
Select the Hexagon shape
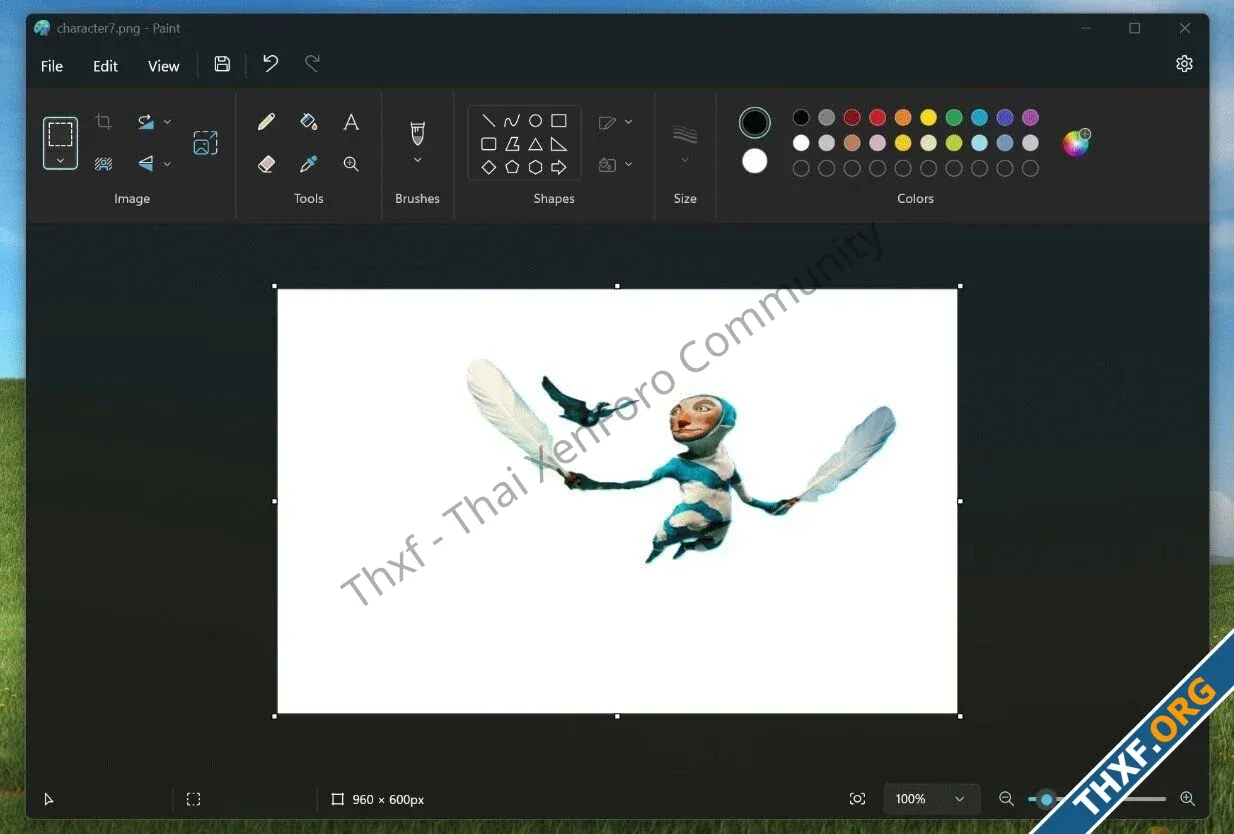(x=535, y=167)
